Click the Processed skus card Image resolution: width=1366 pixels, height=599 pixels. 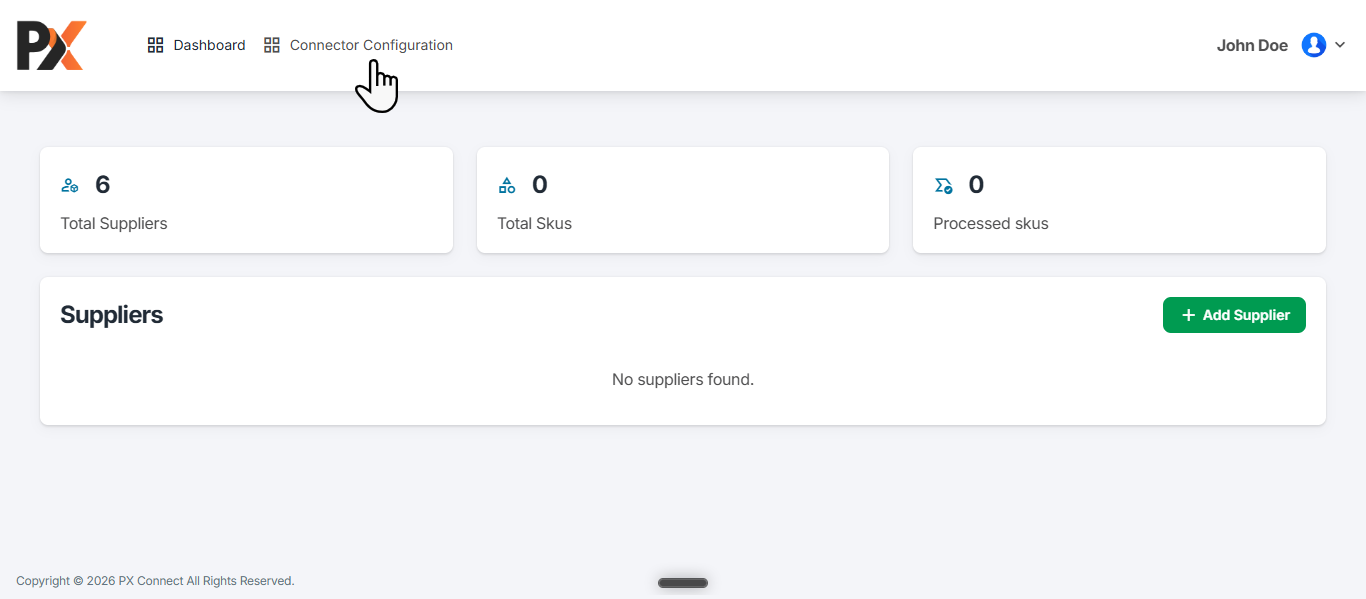click(x=1119, y=200)
